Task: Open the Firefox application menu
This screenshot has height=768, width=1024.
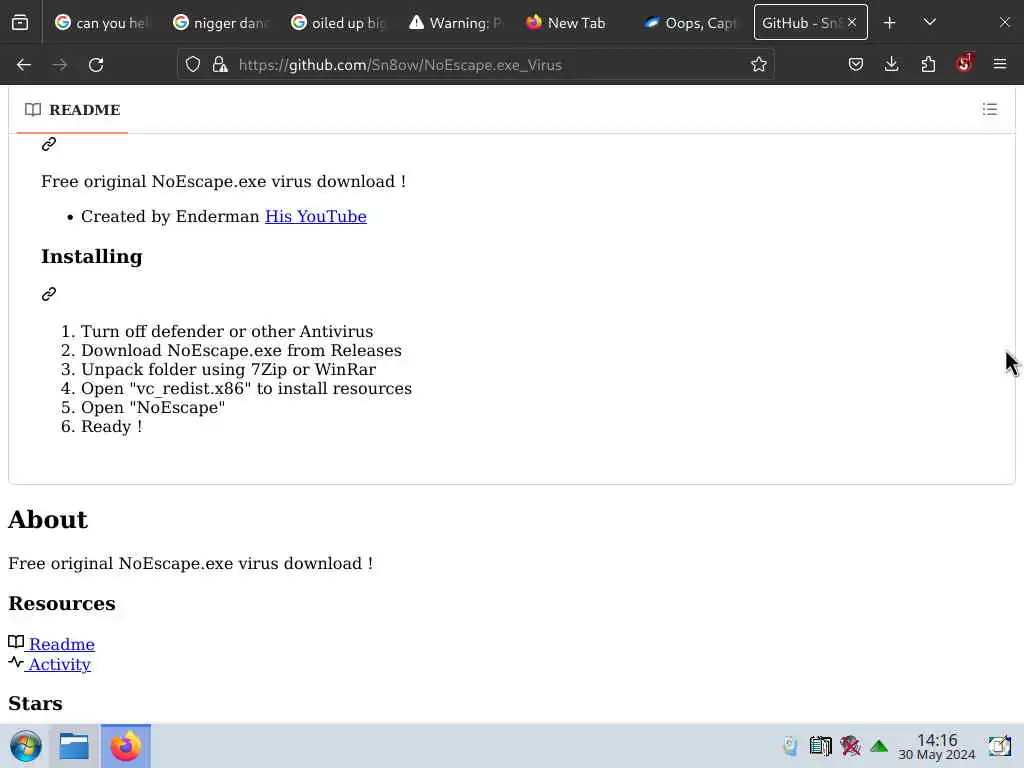Action: click(x=1000, y=65)
